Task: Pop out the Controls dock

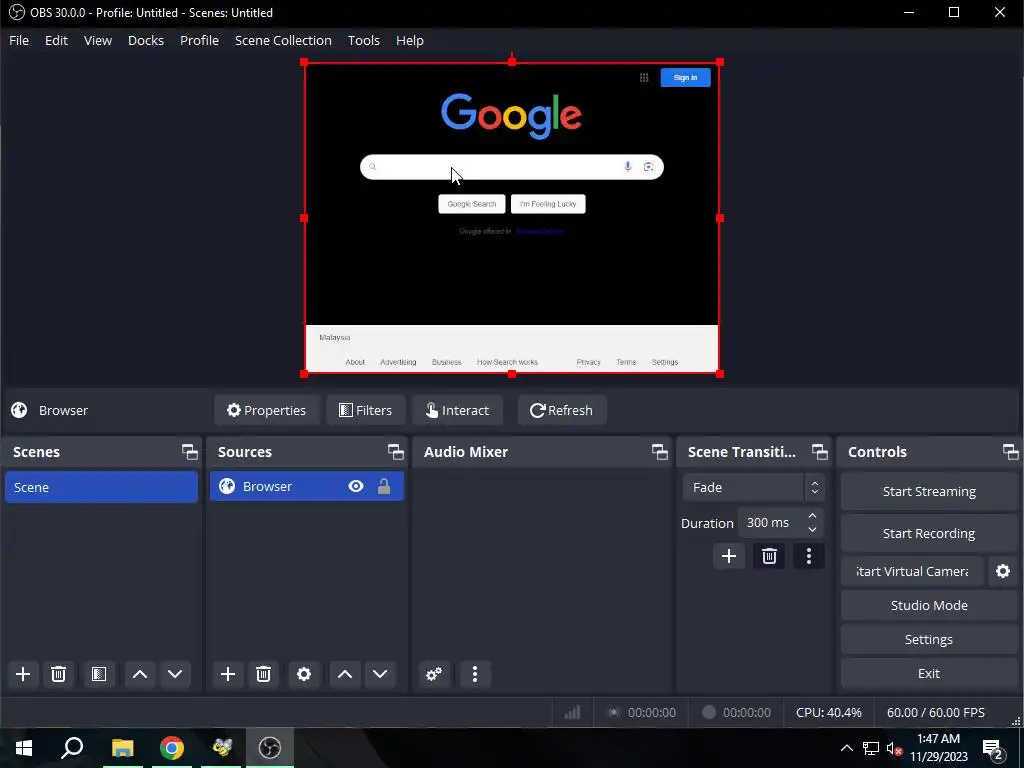Action: (1010, 452)
